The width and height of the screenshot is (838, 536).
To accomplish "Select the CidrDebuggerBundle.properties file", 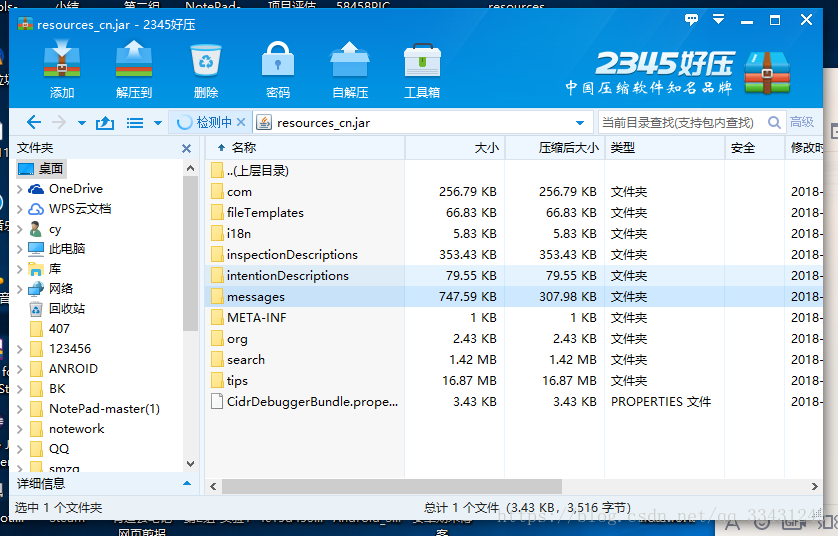I will point(514,401).
